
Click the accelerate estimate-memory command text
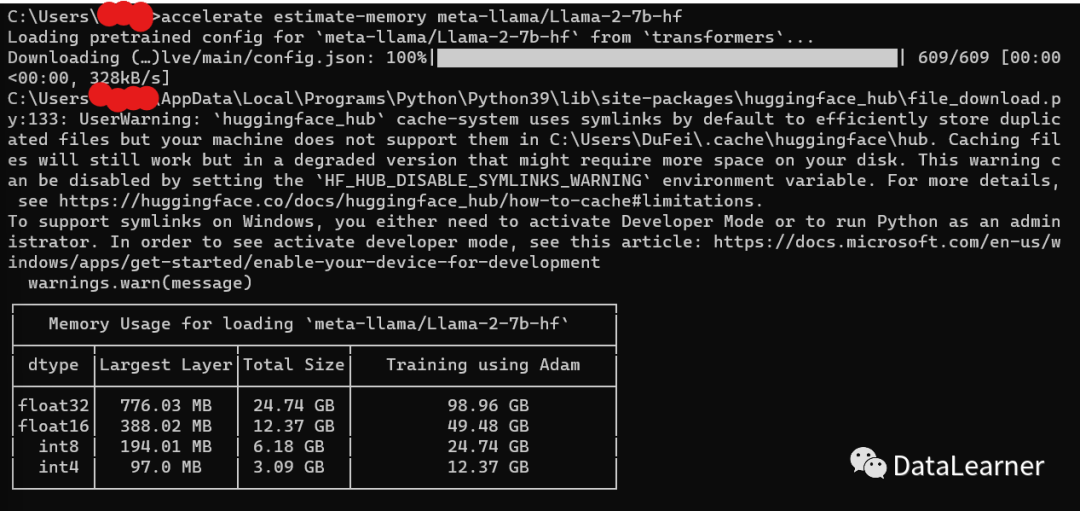coord(421,16)
